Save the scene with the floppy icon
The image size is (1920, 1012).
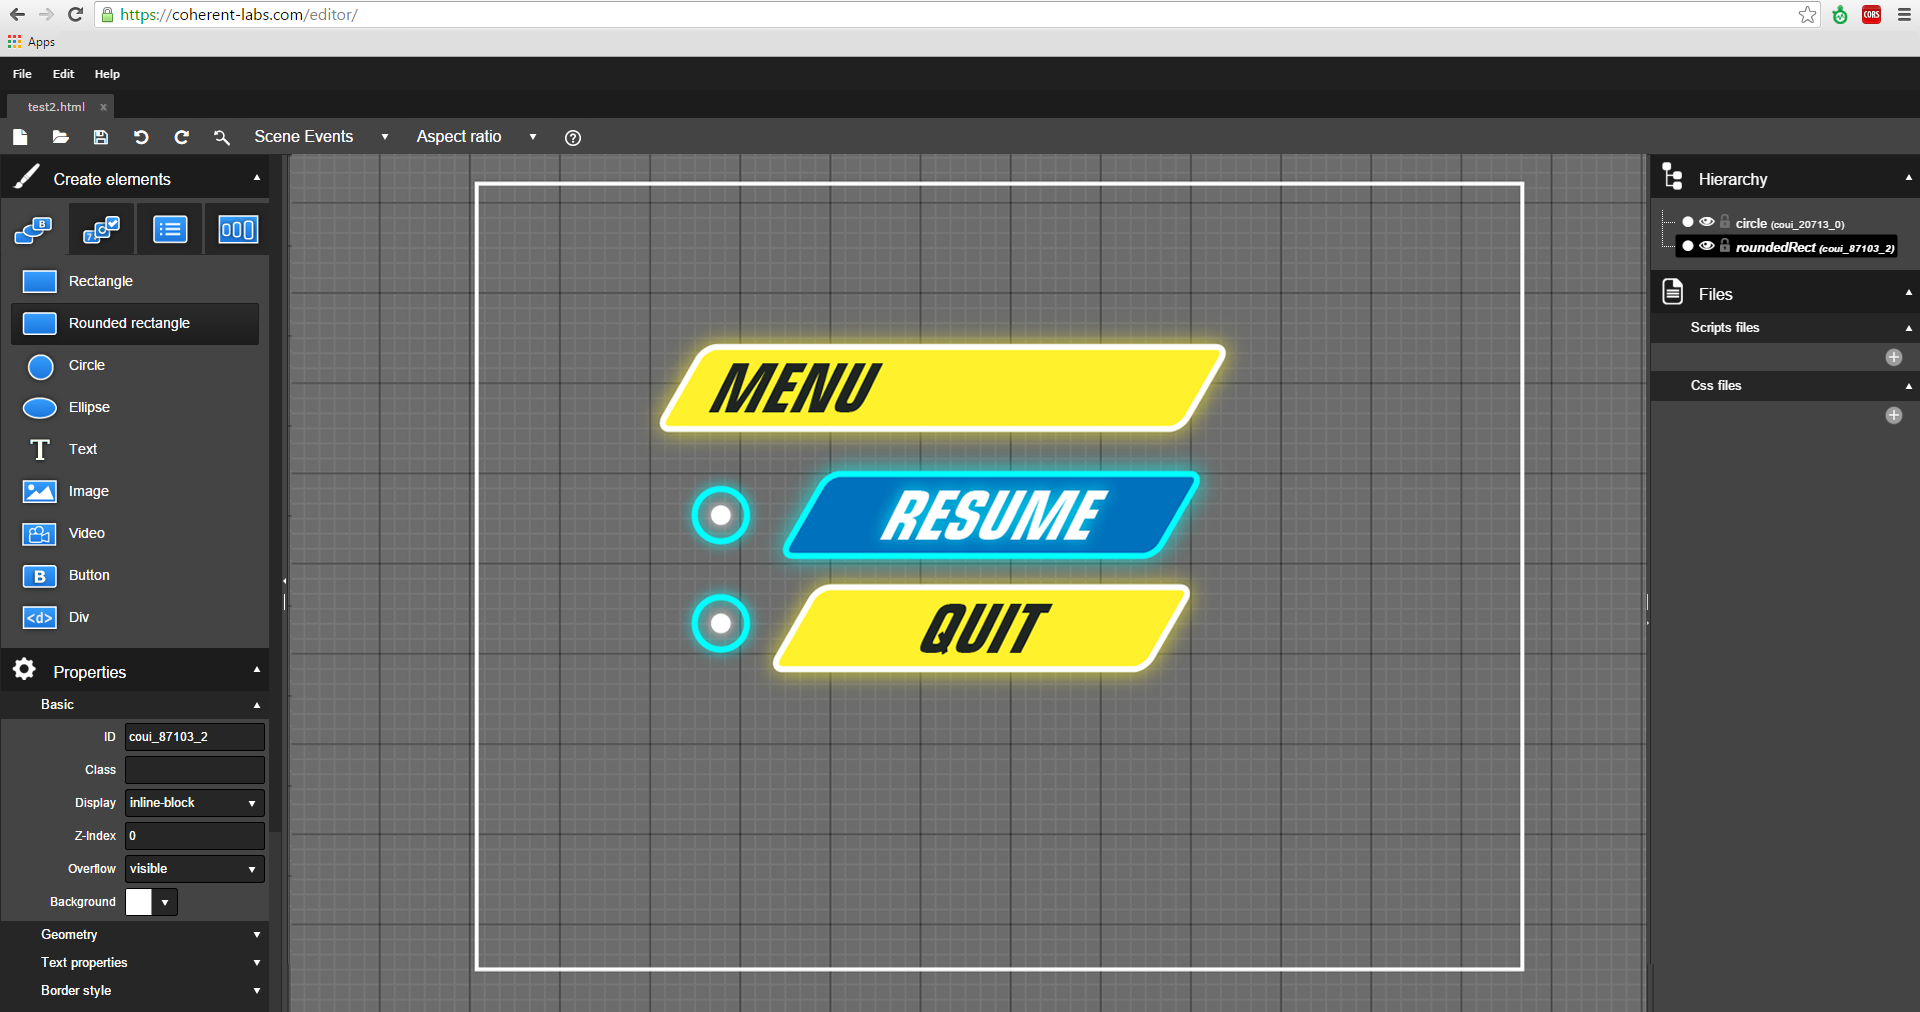pos(100,137)
